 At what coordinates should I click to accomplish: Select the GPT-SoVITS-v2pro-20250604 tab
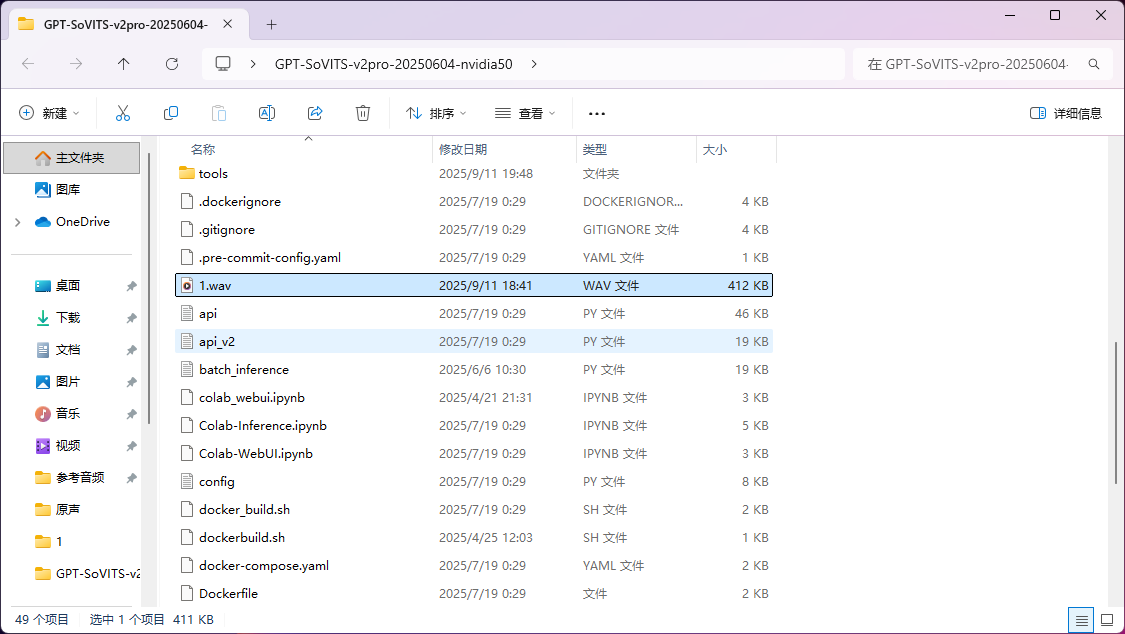(x=126, y=24)
